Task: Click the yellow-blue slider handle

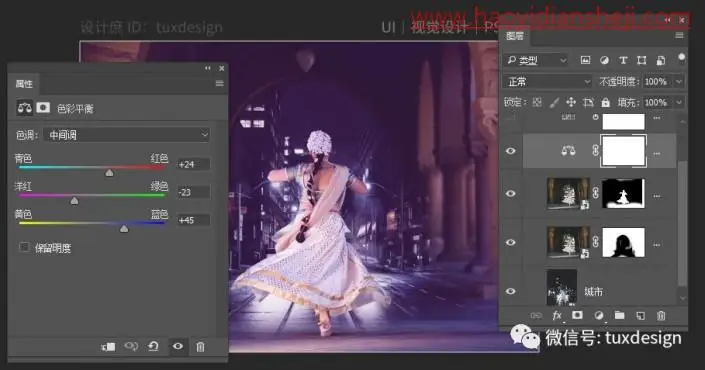Action: (x=124, y=229)
